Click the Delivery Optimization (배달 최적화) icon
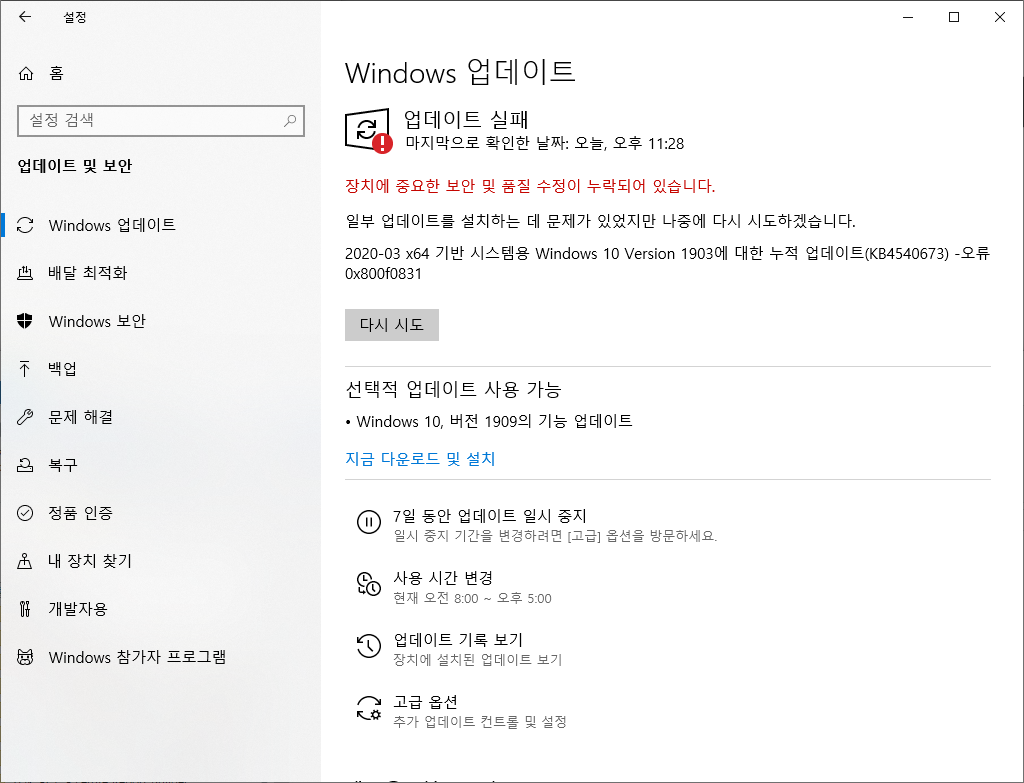The height and width of the screenshot is (783, 1024). click(x=25, y=273)
